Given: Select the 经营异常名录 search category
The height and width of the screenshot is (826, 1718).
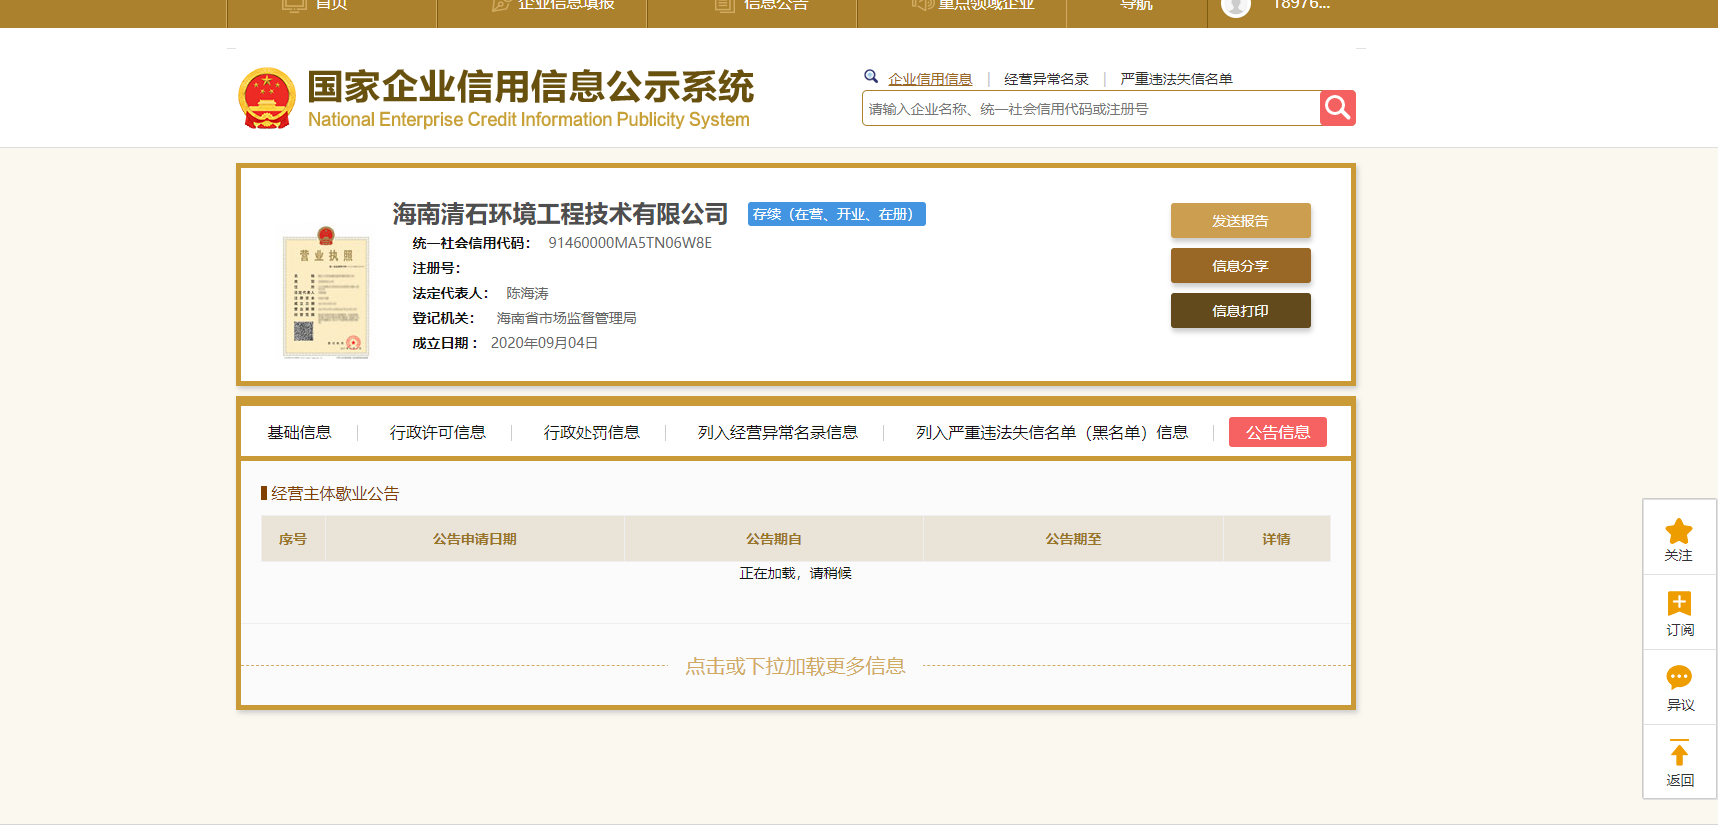Looking at the screenshot, I should tap(1046, 79).
